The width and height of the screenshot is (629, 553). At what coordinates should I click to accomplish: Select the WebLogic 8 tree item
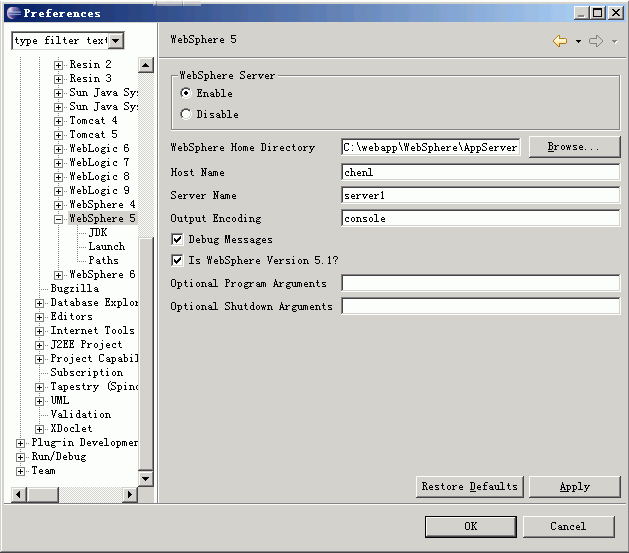tap(99, 176)
